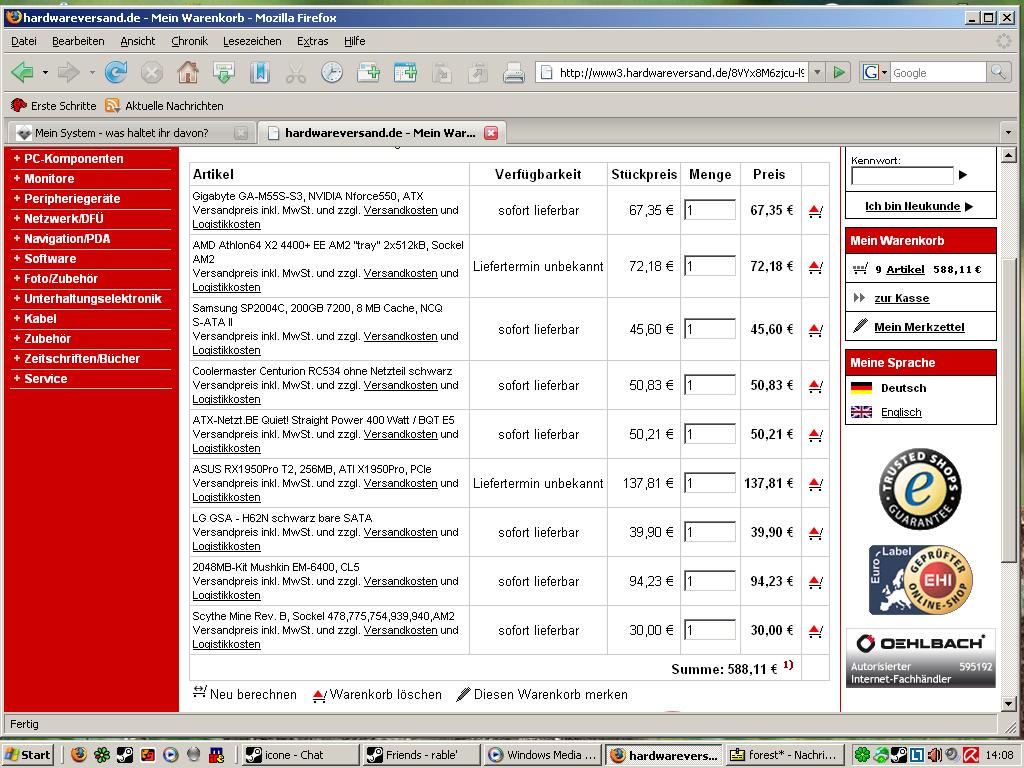Image resolution: width=1024 pixels, height=768 pixels.
Task: Click the Windows Start button
Action: click(x=28, y=755)
